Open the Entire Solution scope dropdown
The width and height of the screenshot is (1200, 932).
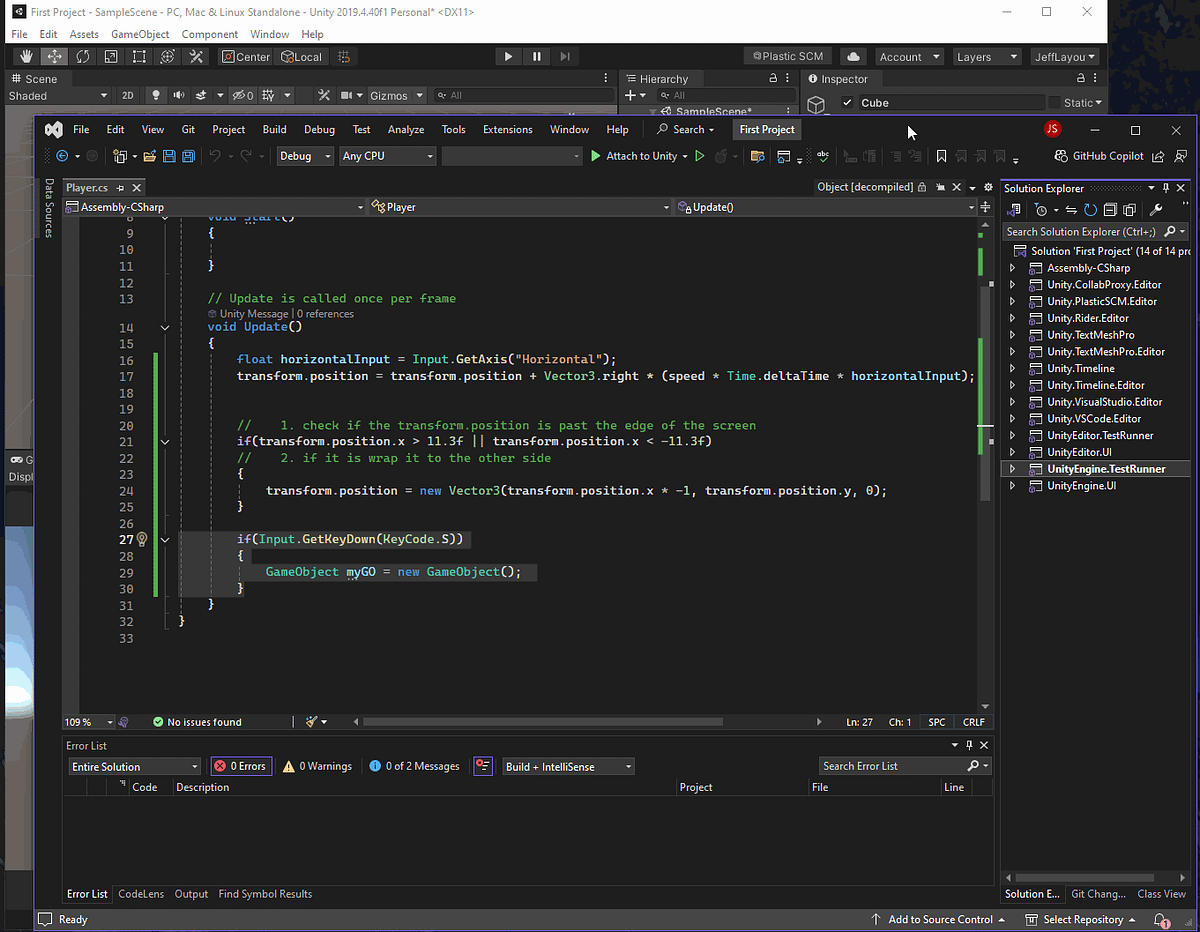[x=135, y=766]
